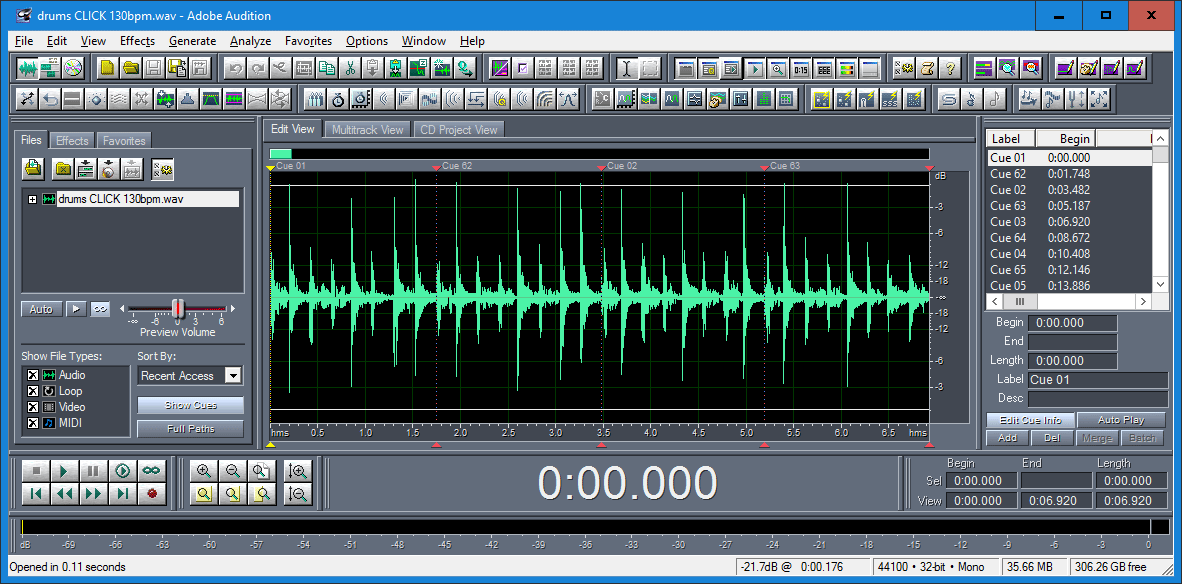Toggle the Loop file type checkbox
Image resolution: width=1182 pixels, height=584 pixels.
tap(32, 391)
